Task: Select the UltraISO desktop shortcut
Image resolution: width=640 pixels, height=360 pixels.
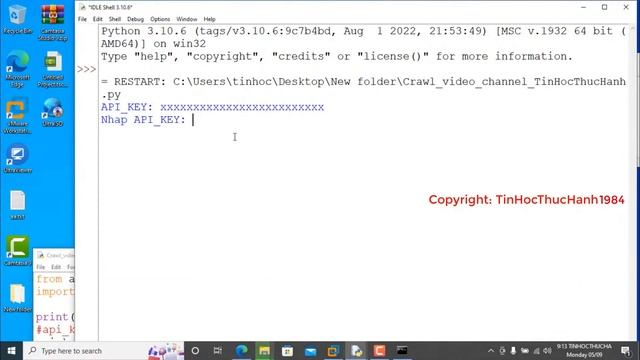Action: tap(53, 112)
